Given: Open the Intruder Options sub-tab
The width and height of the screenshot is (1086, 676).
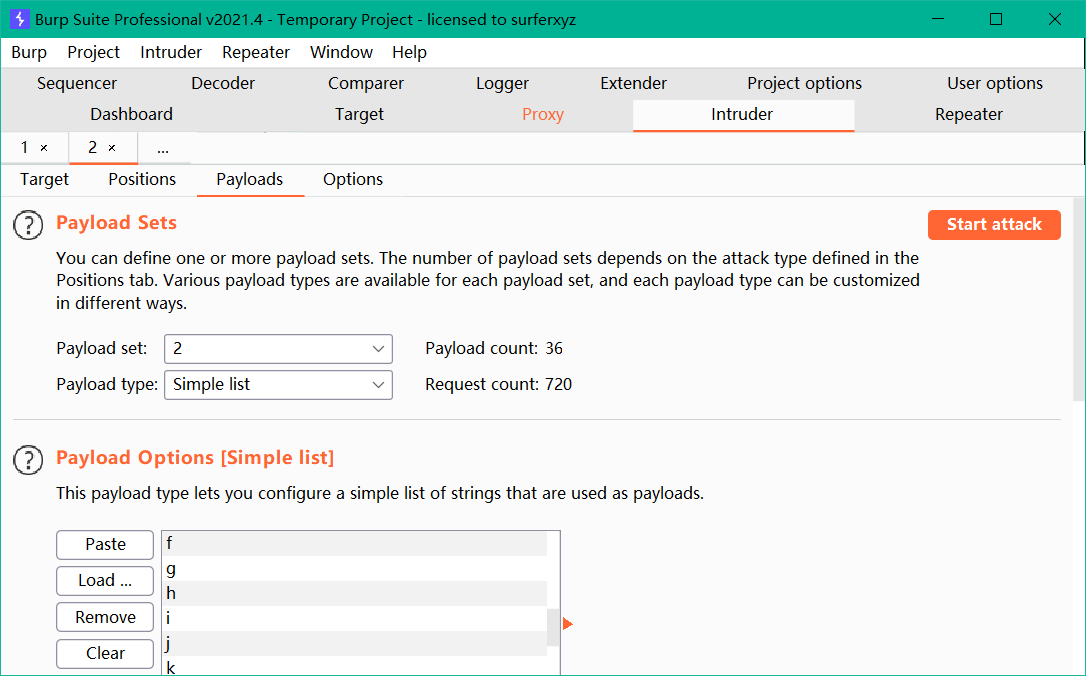Looking at the screenshot, I should [353, 179].
